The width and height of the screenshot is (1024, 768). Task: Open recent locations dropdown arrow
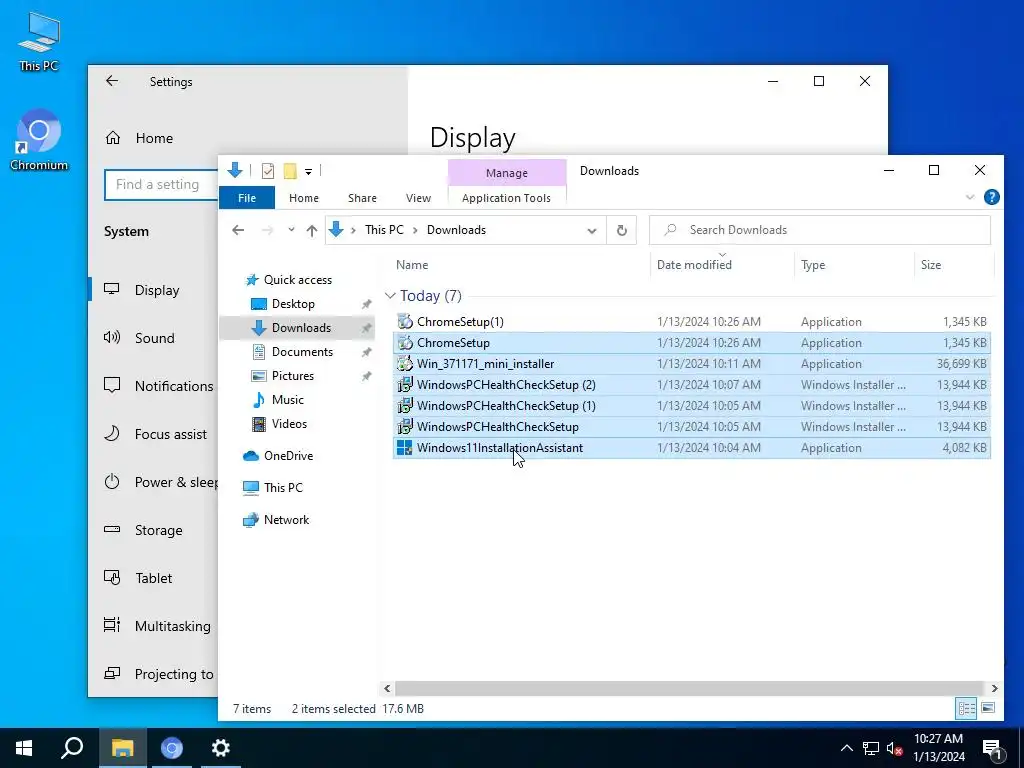pyautogui.click(x=291, y=230)
